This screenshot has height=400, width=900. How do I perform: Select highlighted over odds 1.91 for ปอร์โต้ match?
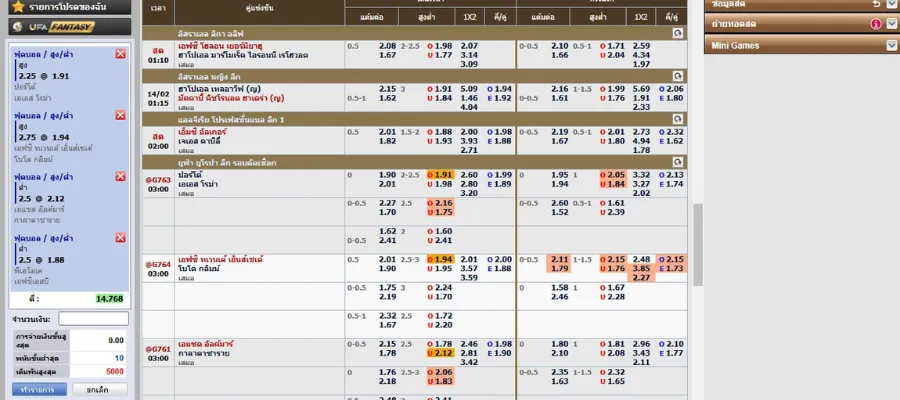(x=441, y=175)
